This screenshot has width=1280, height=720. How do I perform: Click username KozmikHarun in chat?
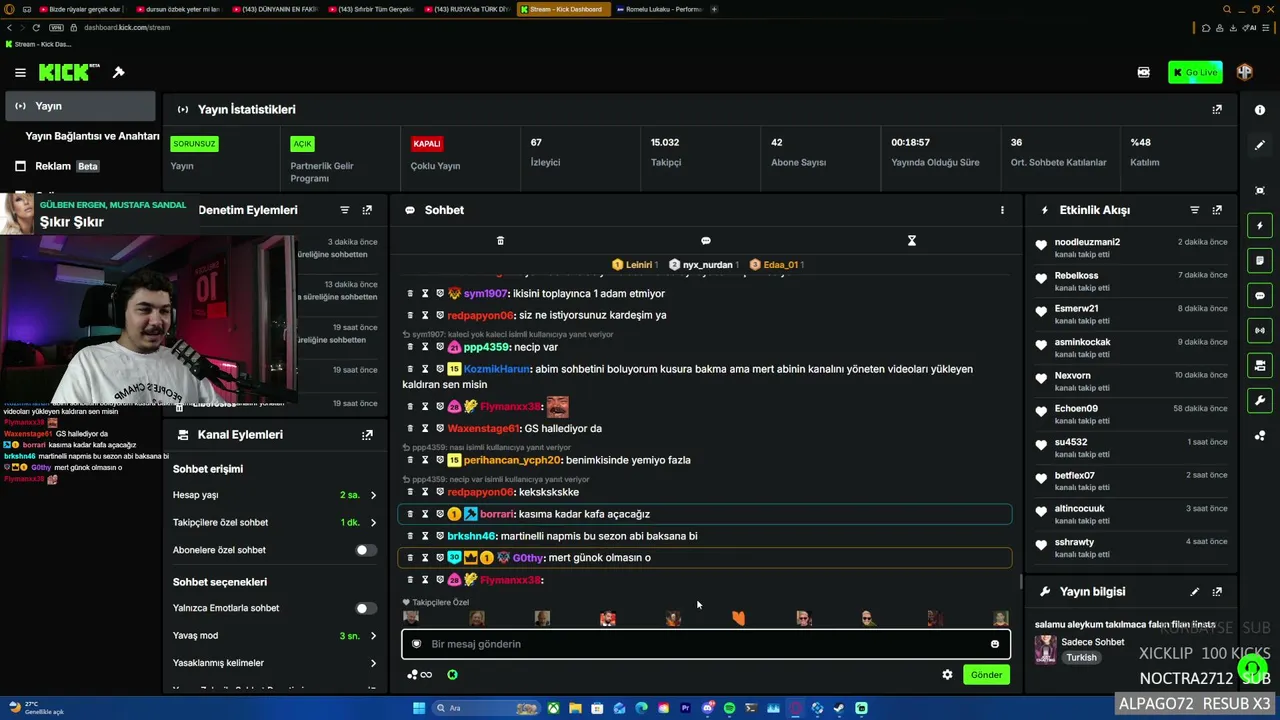click(x=497, y=369)
